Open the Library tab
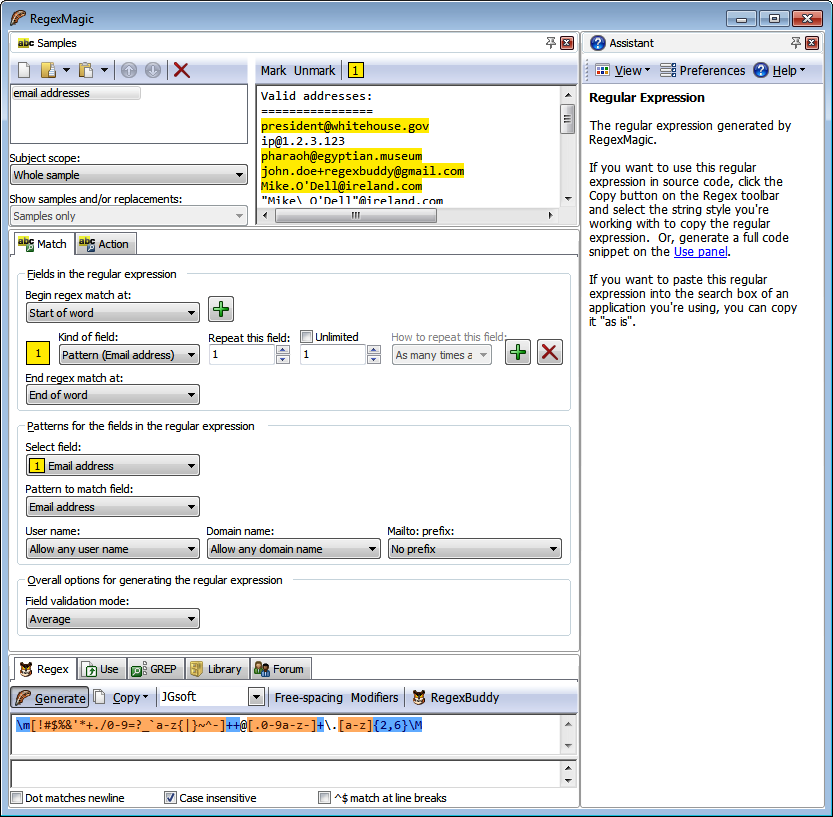The height and width of the screenshot is (817, 833). click(x=217, y=669)
